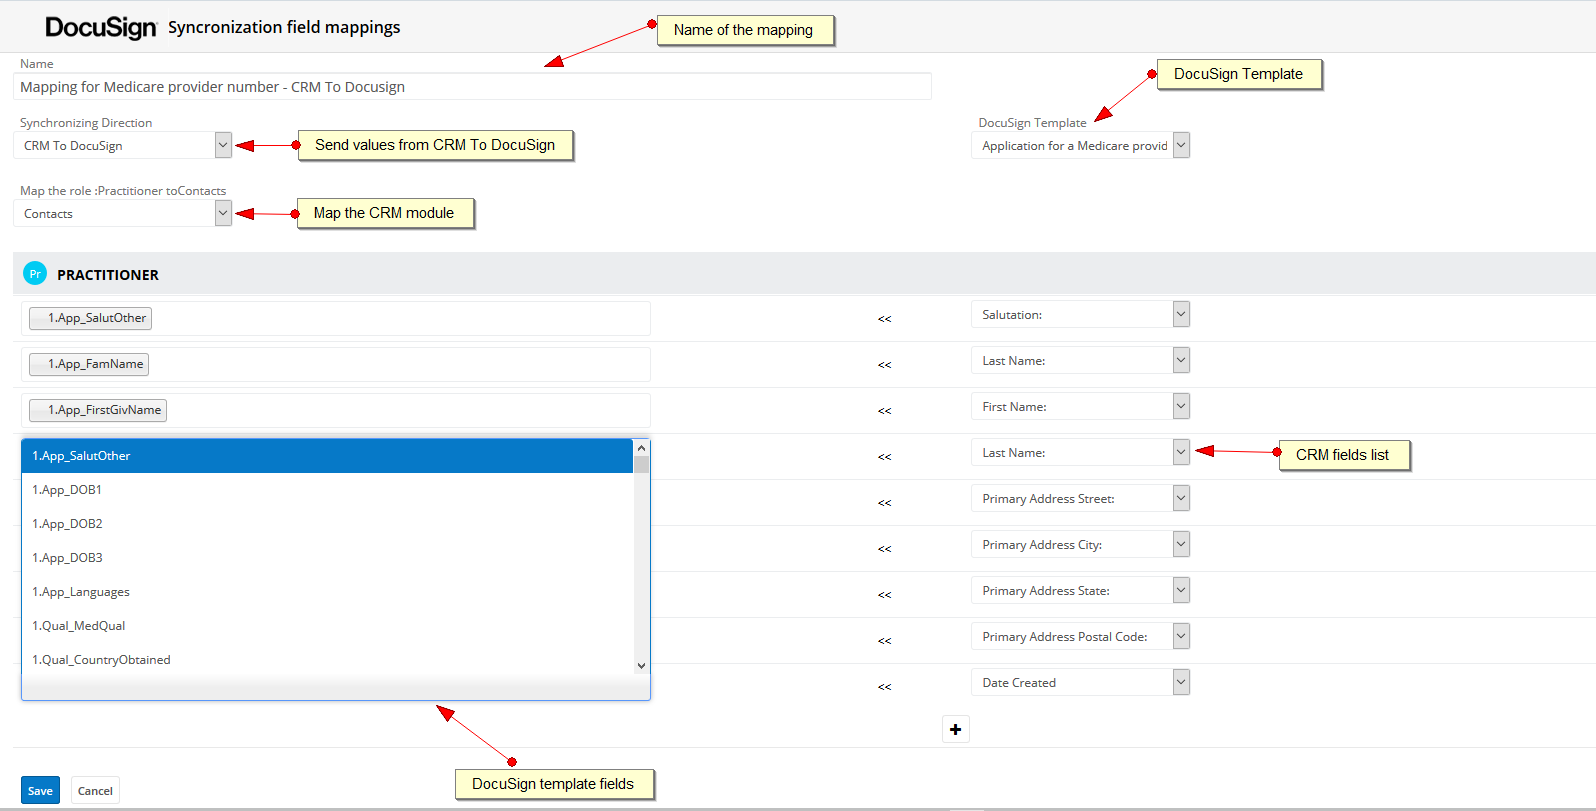The height and width of the screenshot is (811, 1596).
Task: Click the DocuSign Template label
Action: (x=1032, y=123)
